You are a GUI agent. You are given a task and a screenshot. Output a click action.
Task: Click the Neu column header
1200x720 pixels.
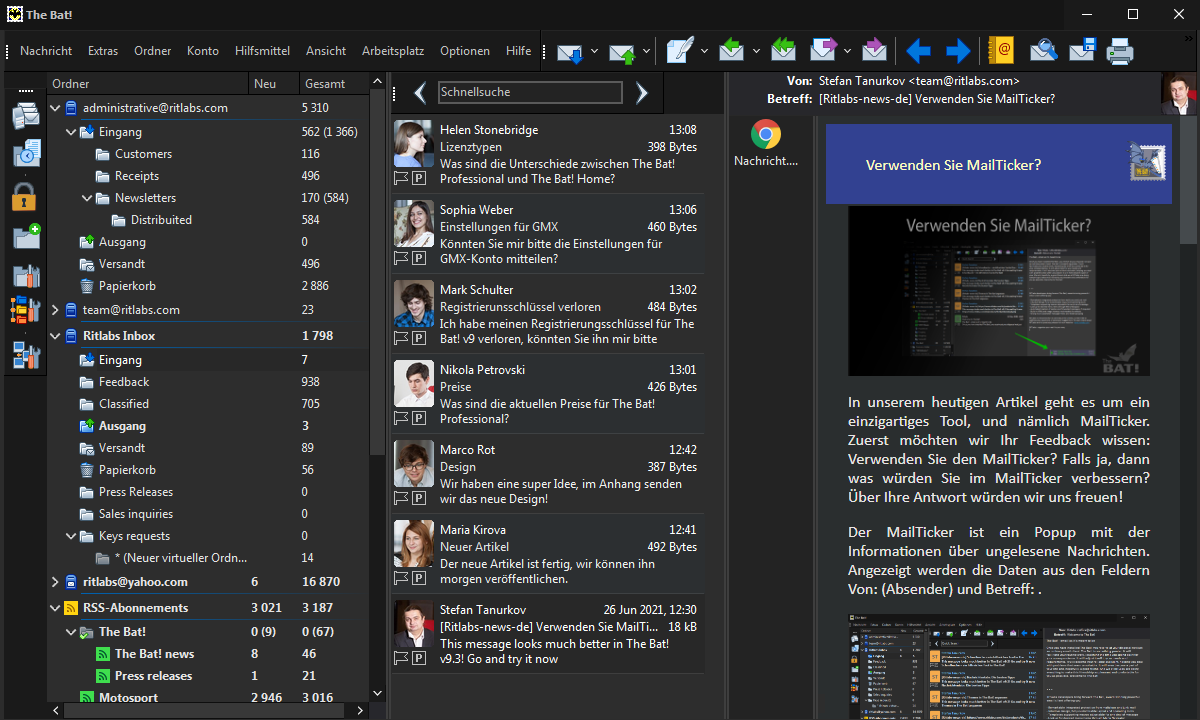(x=273, y=84)
